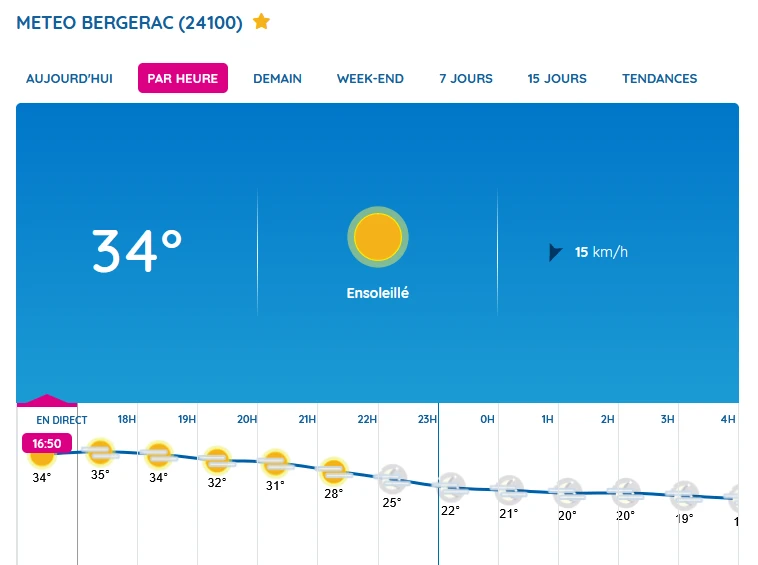Screen dimensions: 758x565
Task: Click the 19H hour label
Action: tap(187, 419)
